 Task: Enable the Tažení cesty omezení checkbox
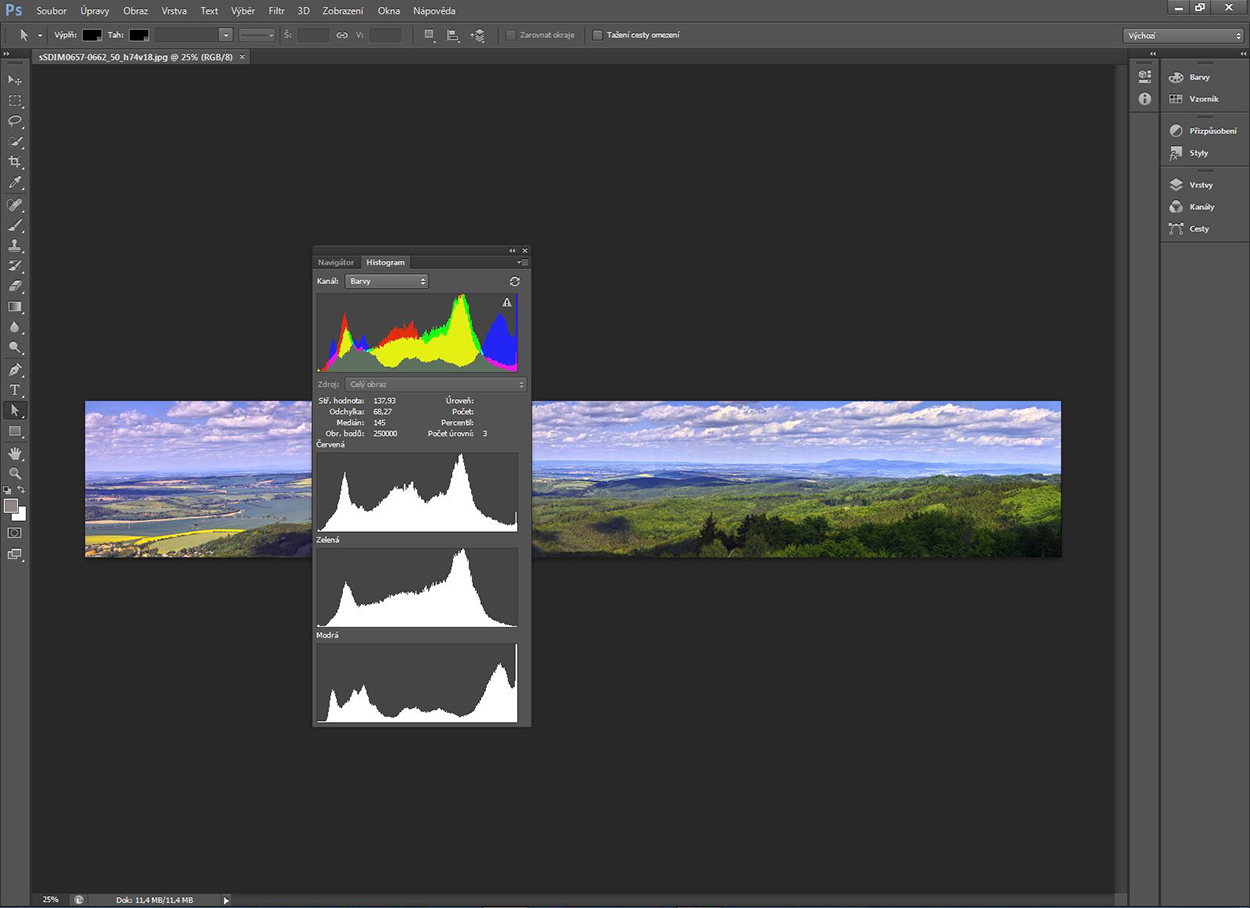598,35
